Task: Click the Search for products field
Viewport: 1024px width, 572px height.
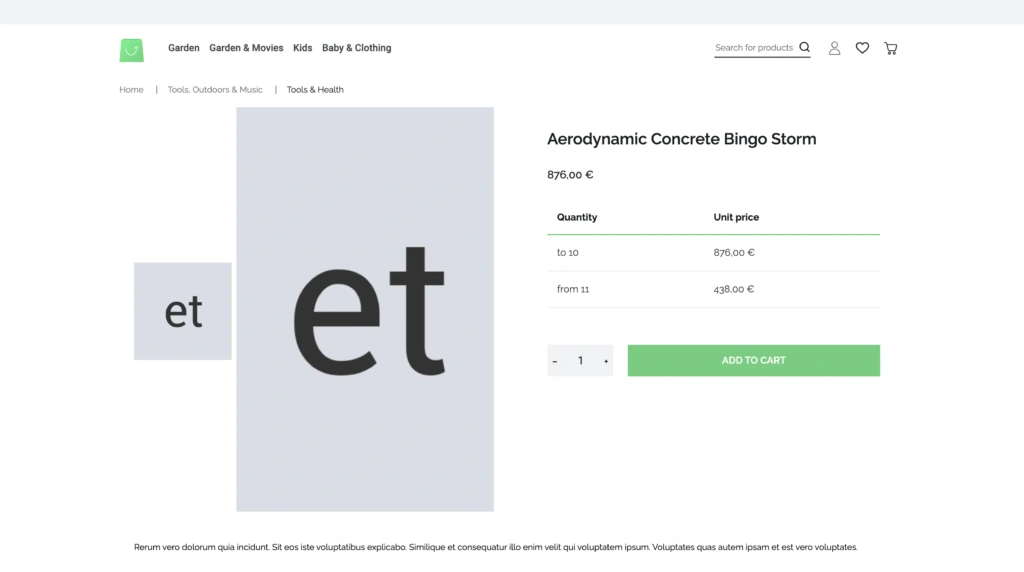Action: point(754,48)
